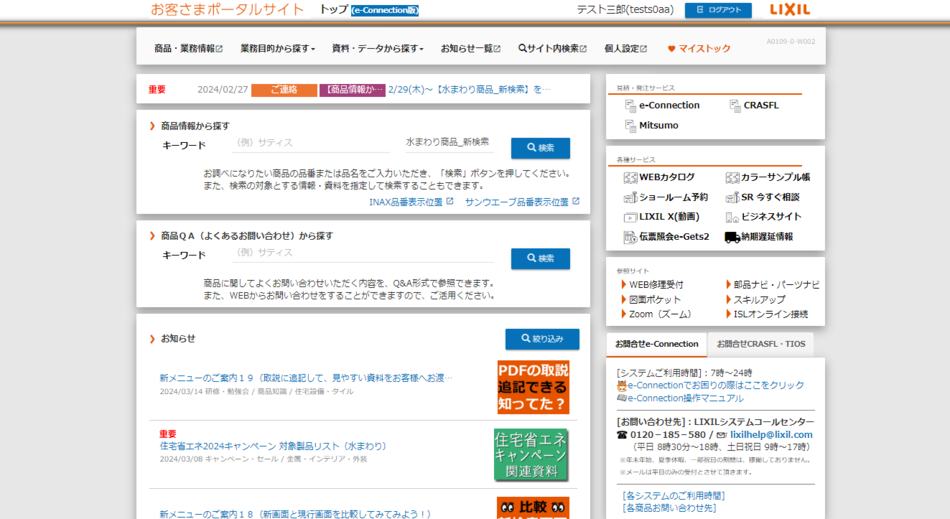Expand the 業務目的から探す dropdown menu
Screen dimensions: 950x519
pyautogui.click(x=277, y=49)
